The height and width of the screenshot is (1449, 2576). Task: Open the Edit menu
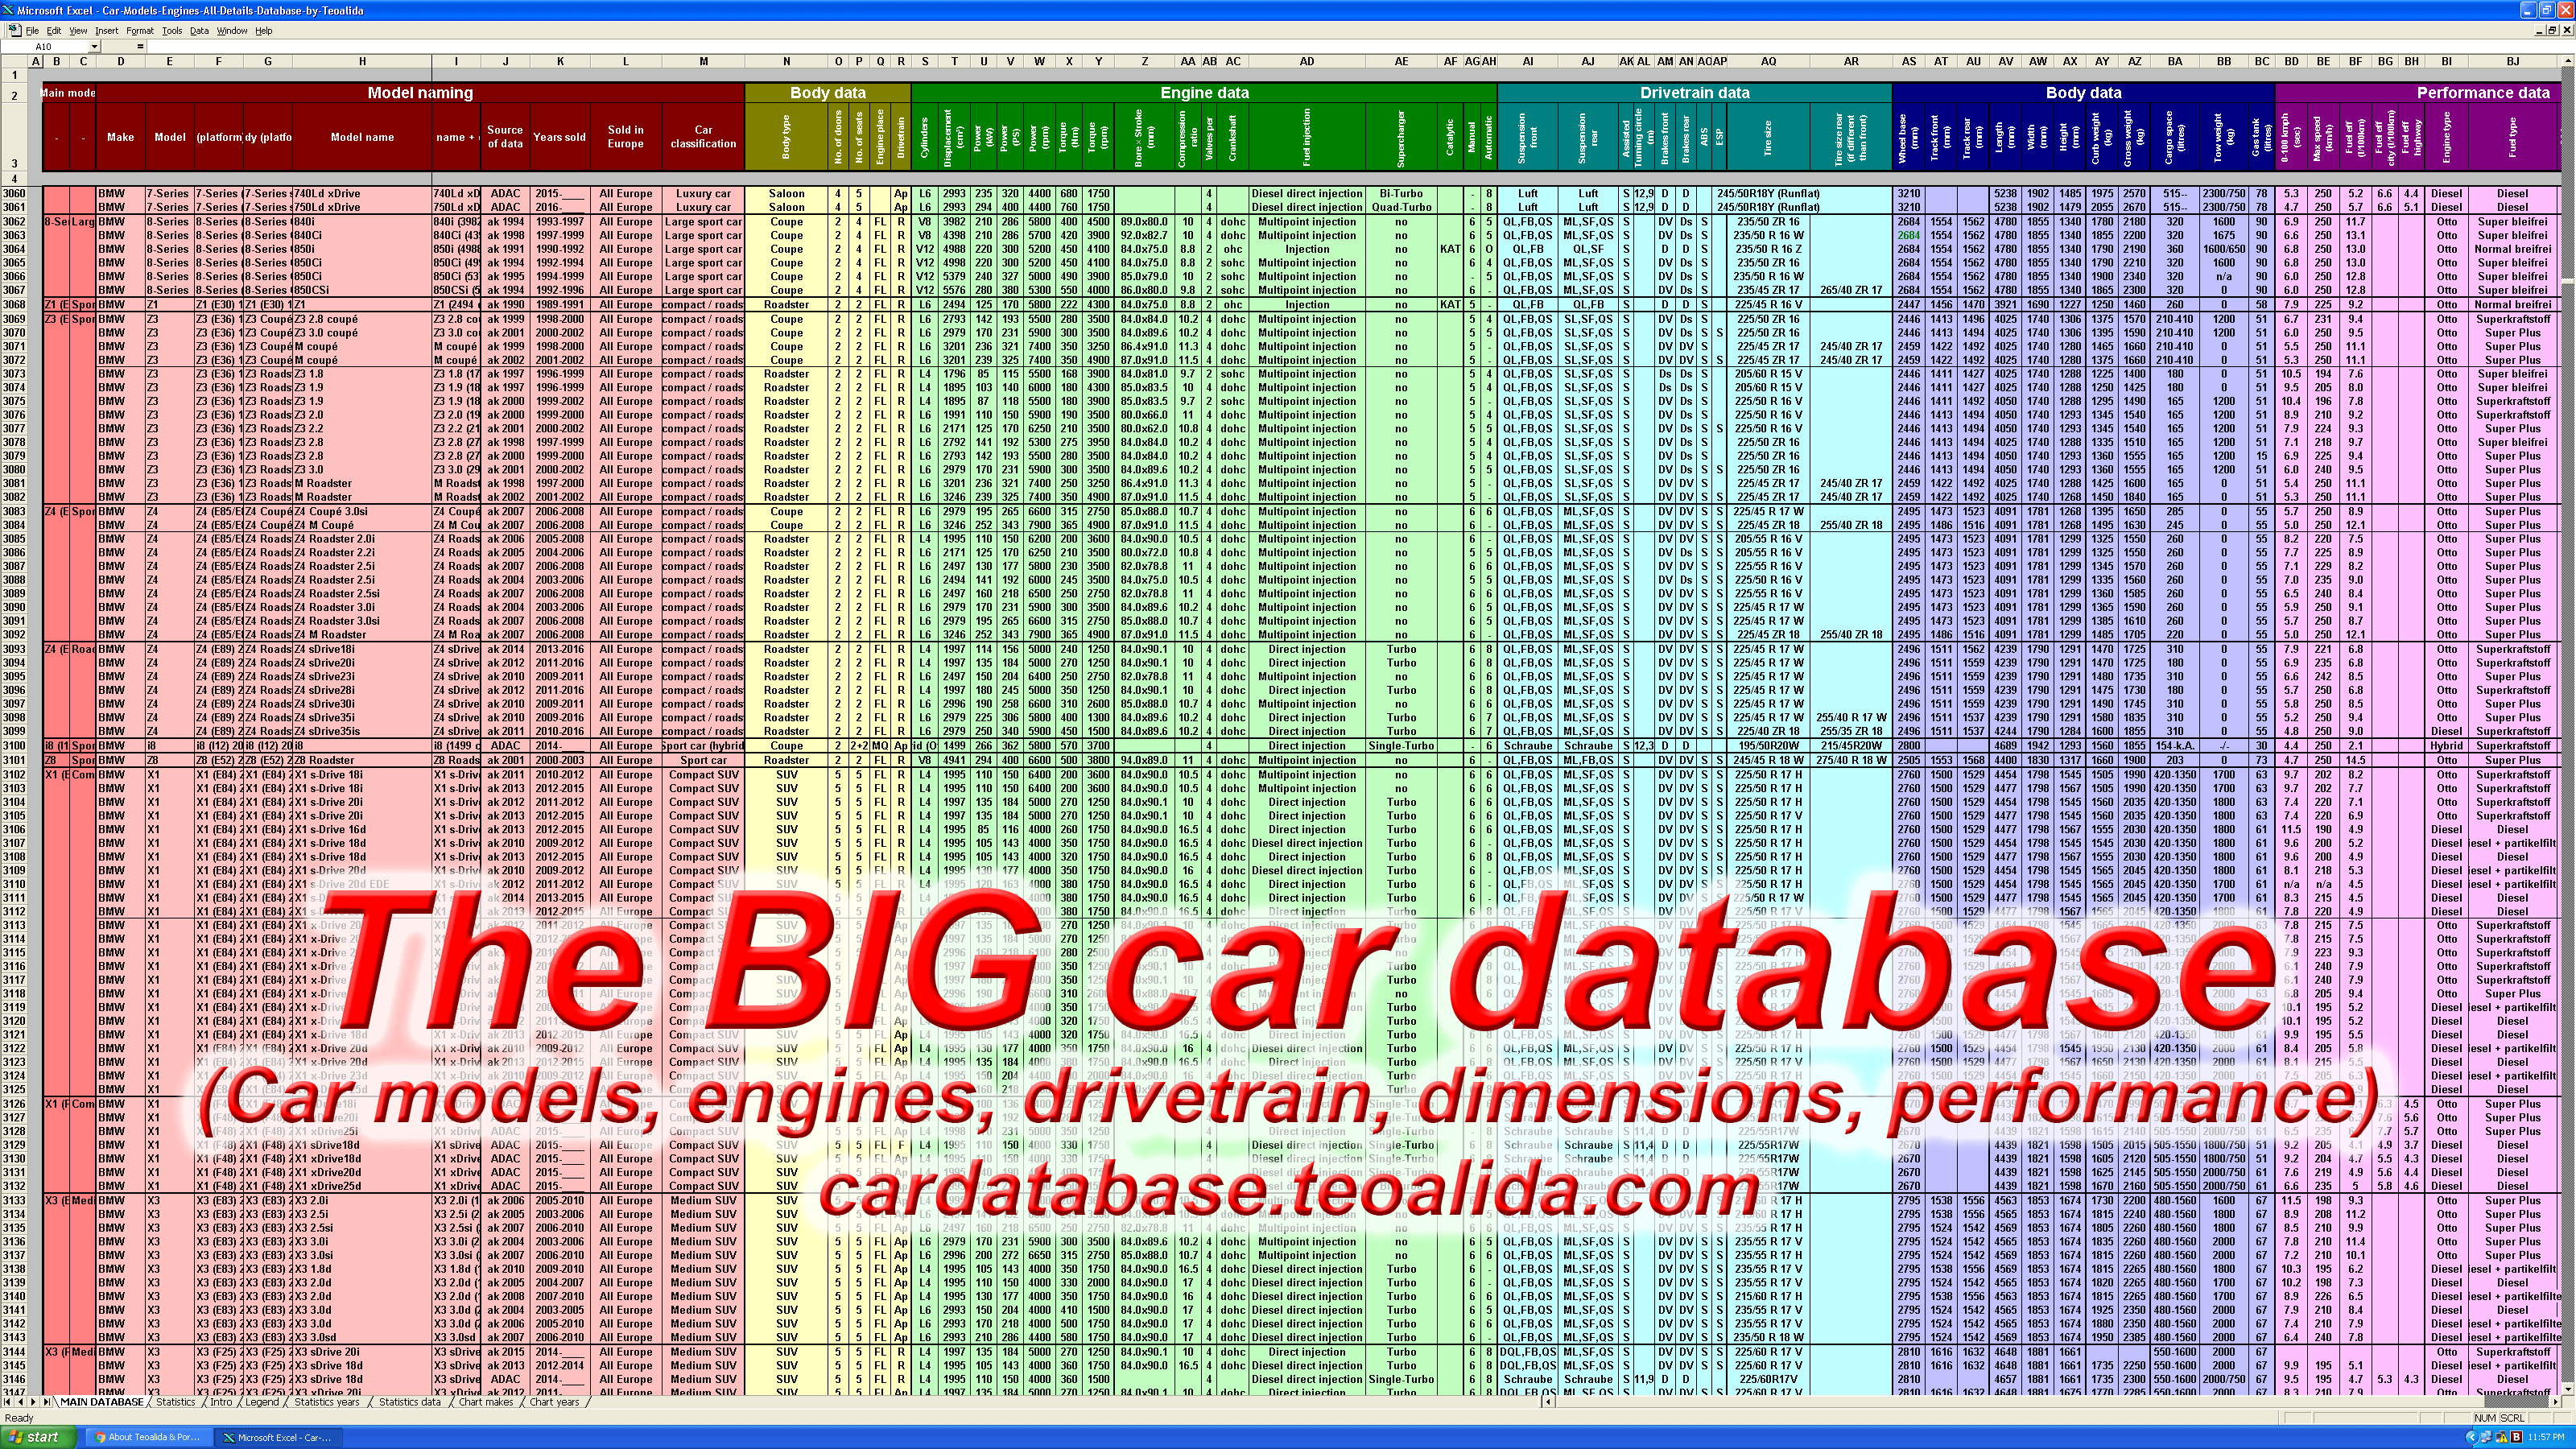pos(54,31)
